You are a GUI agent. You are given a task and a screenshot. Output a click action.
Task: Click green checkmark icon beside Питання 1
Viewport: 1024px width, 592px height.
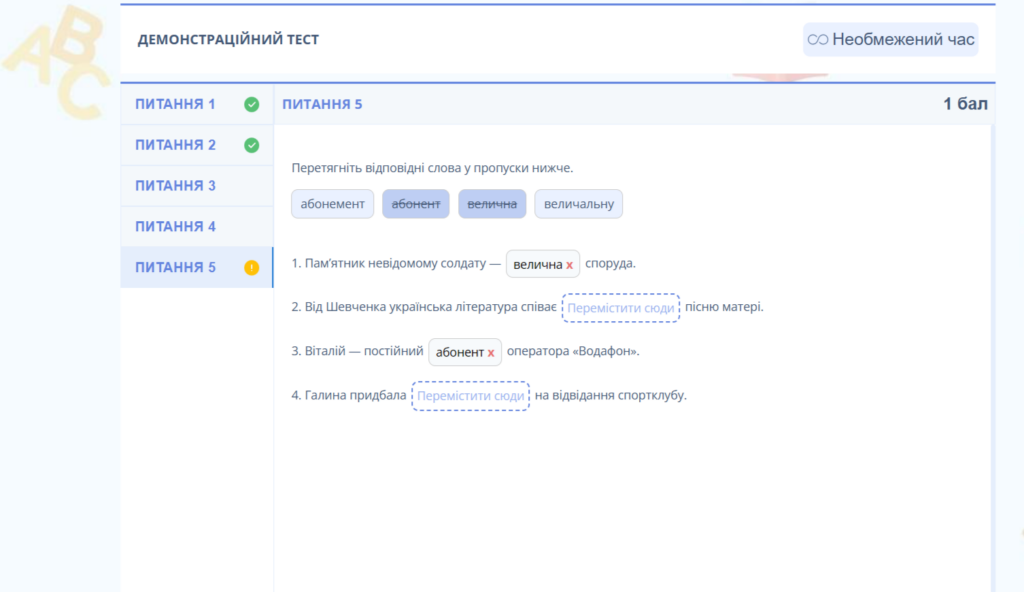tap(252, 104)
